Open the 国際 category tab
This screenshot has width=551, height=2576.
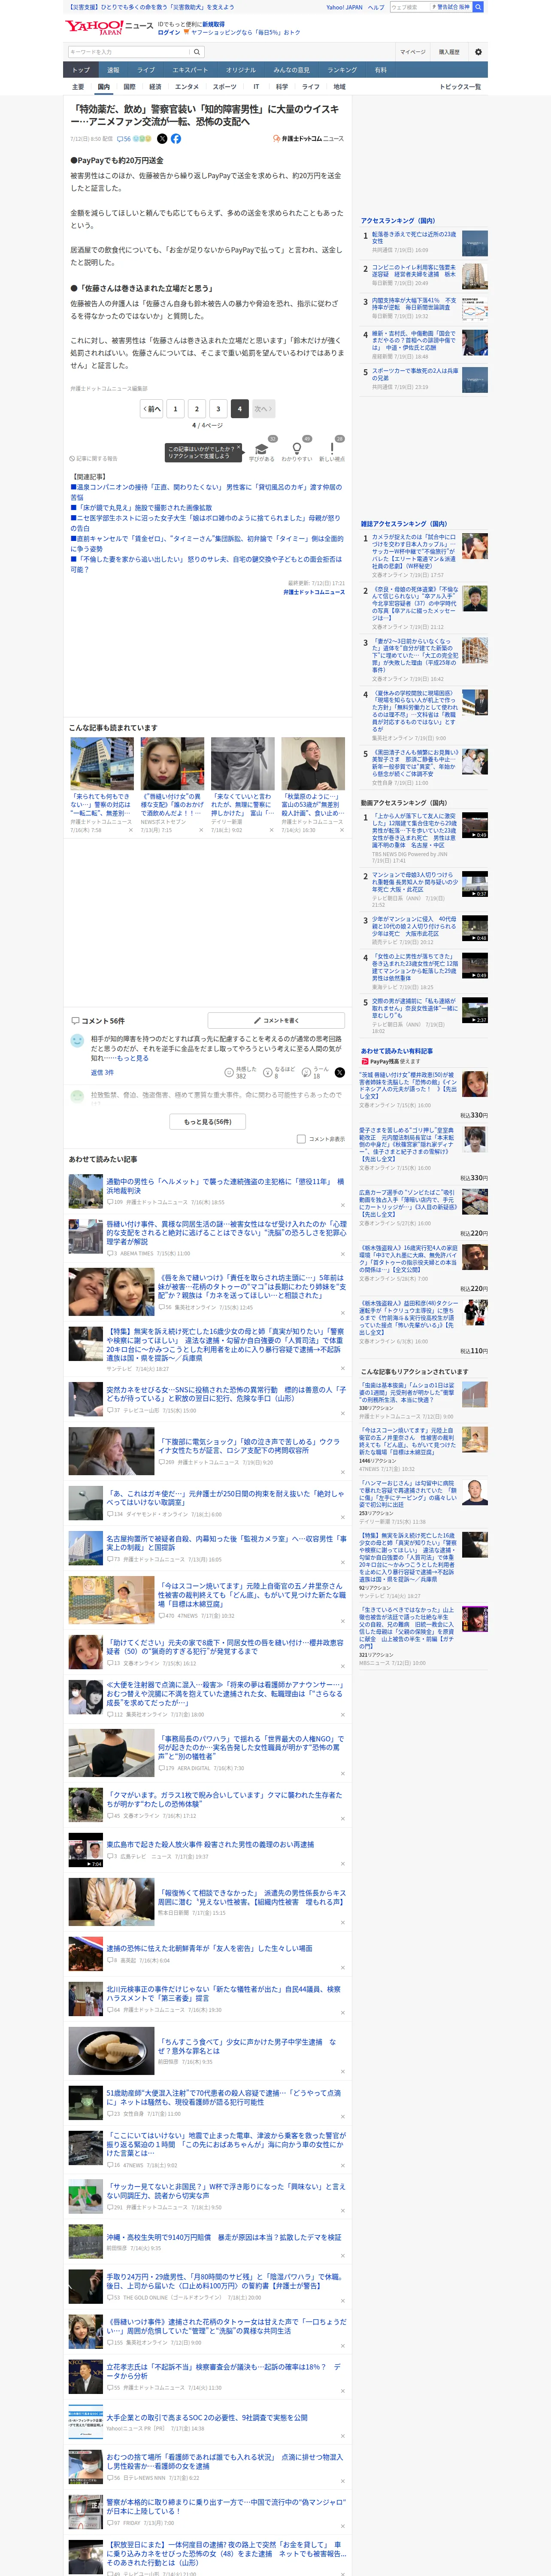pyautogui.click(x=129, y=87)
